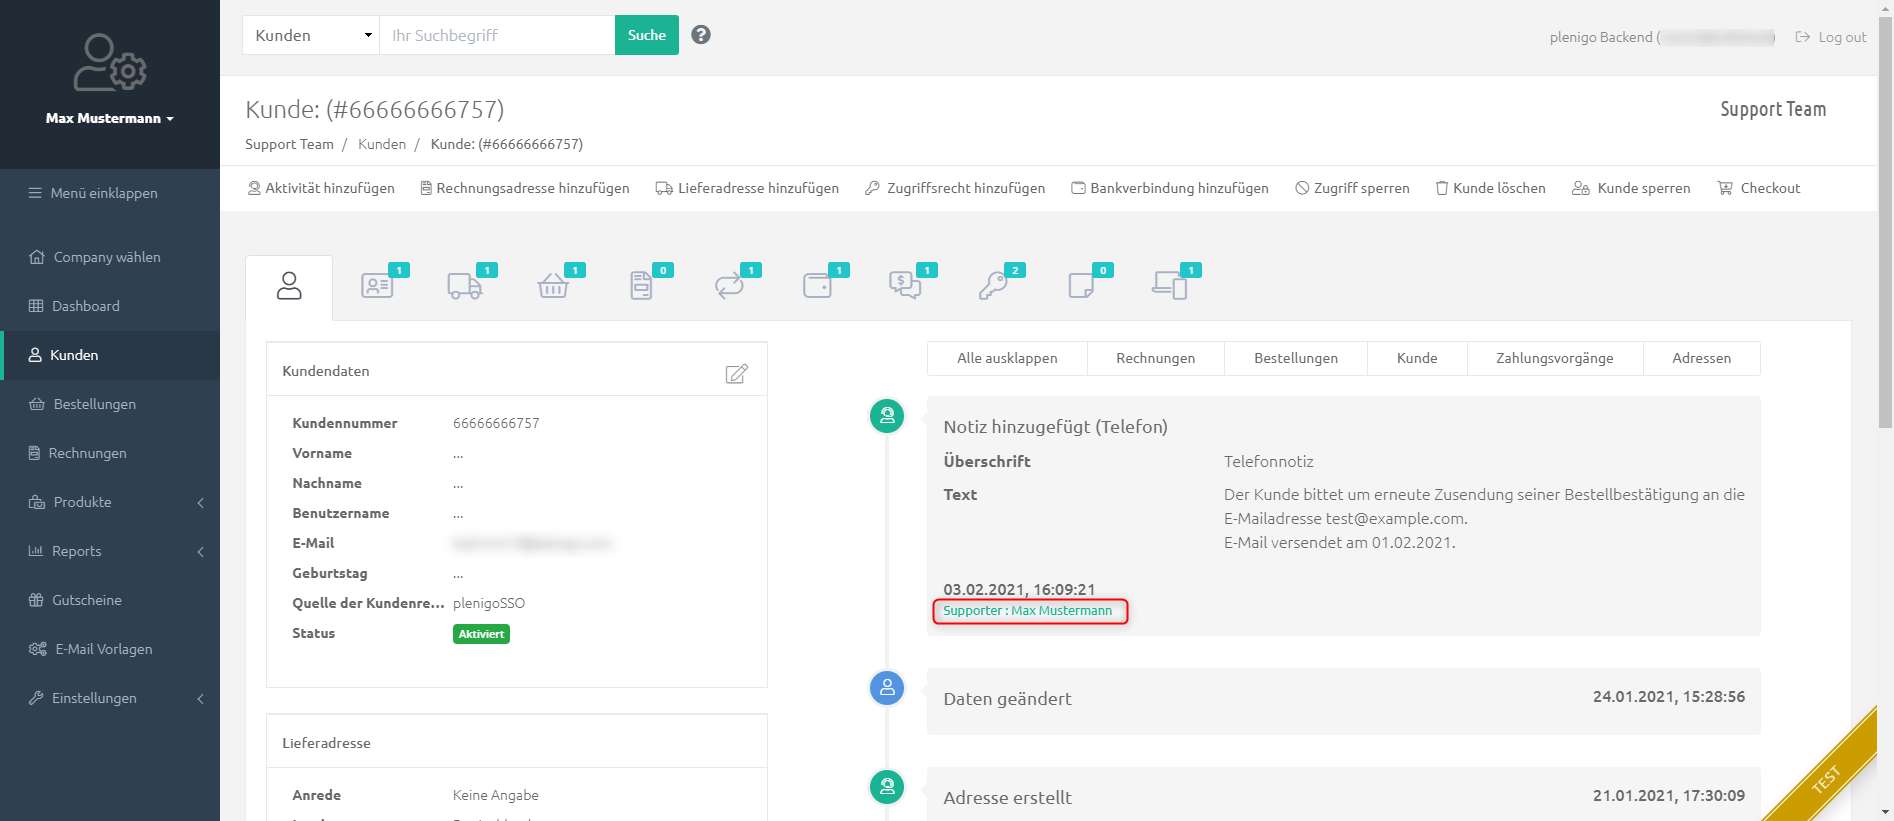Click the Supporter : Max Mustermann text

[1027, 611]
